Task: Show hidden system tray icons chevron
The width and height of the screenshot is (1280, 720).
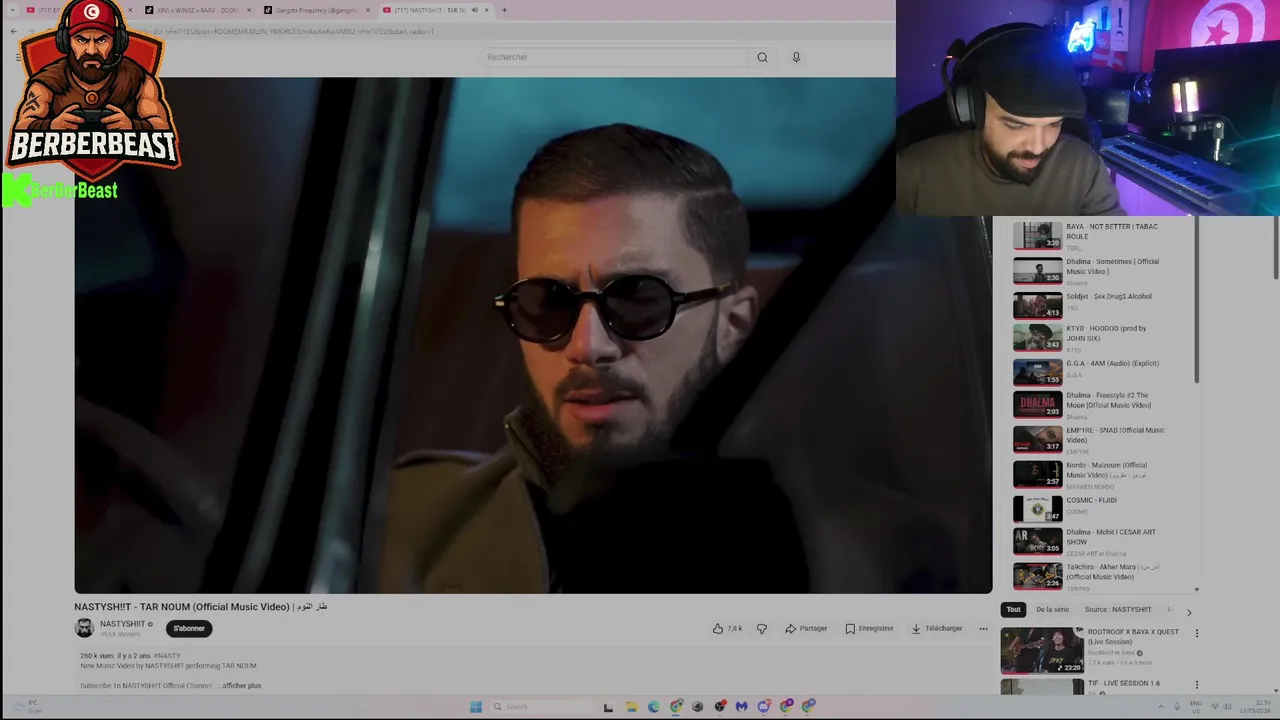Action: point(1161,707)
